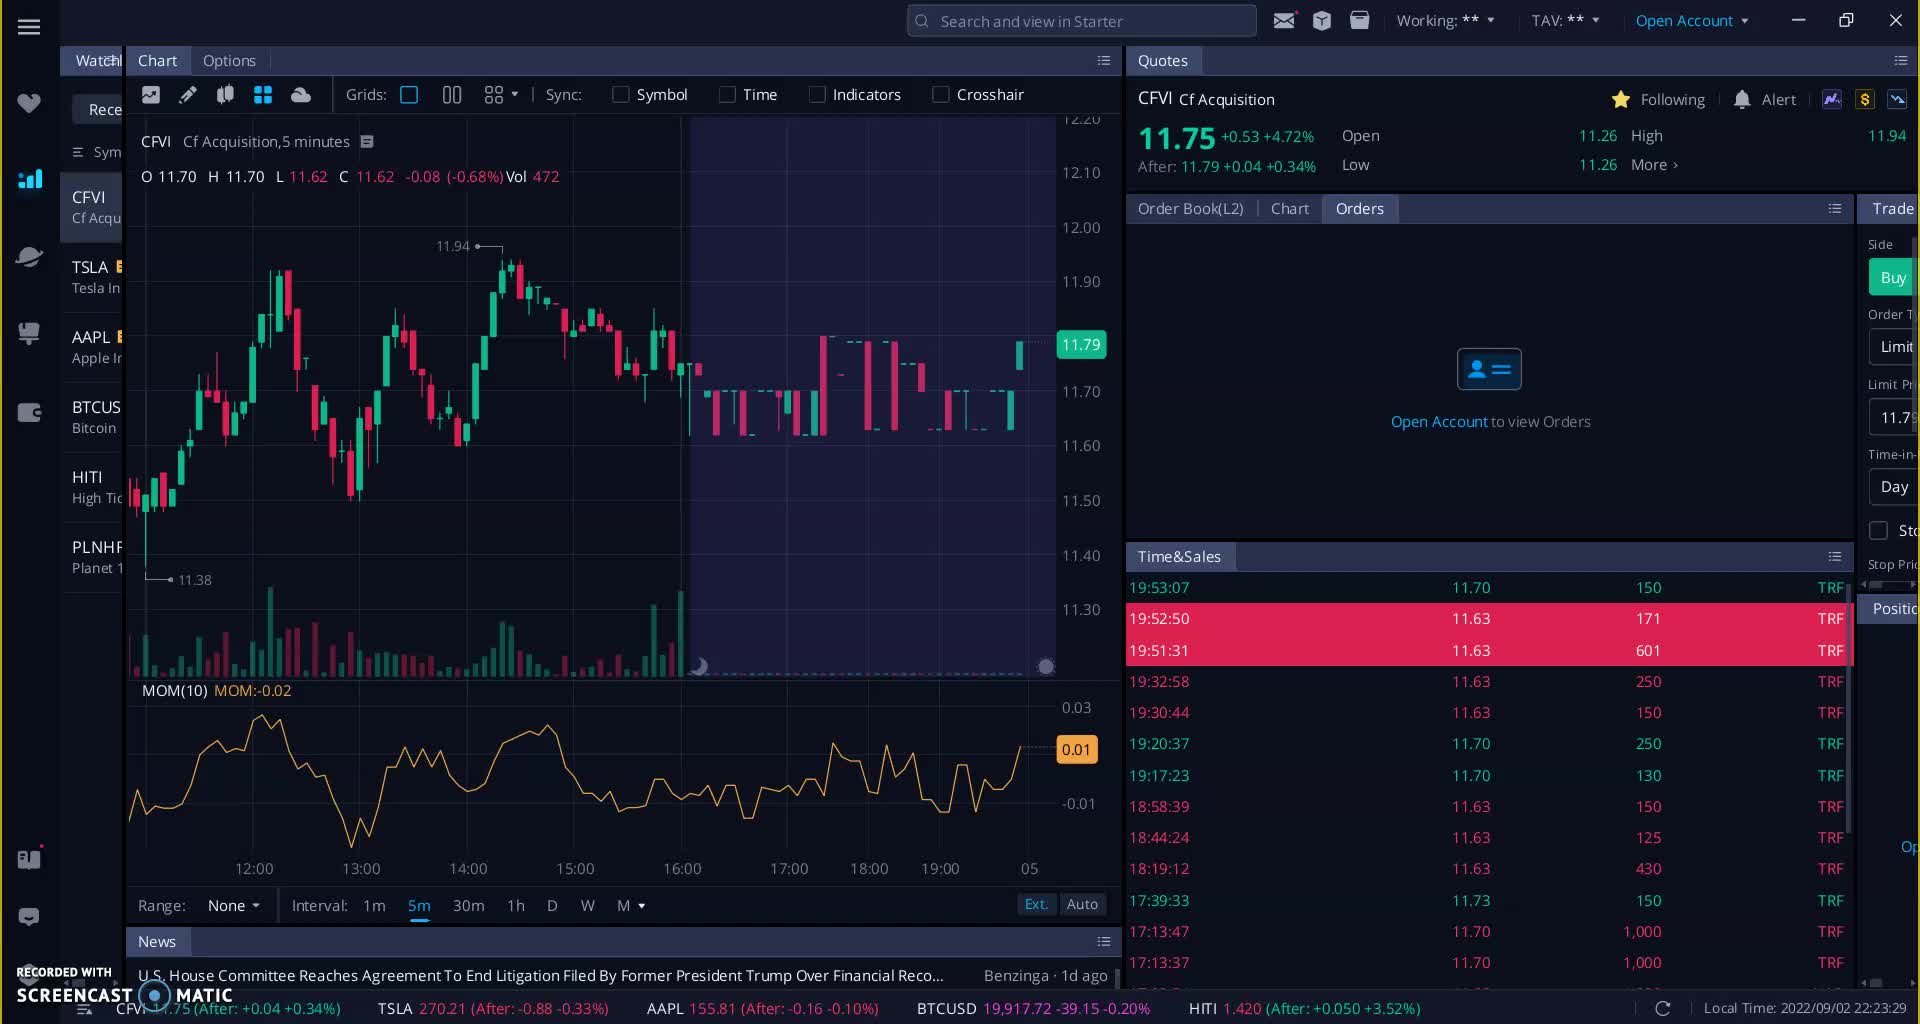Click the pencil drawing tool icon
Screen dimensions: 1920x1024
coord(187,95)
